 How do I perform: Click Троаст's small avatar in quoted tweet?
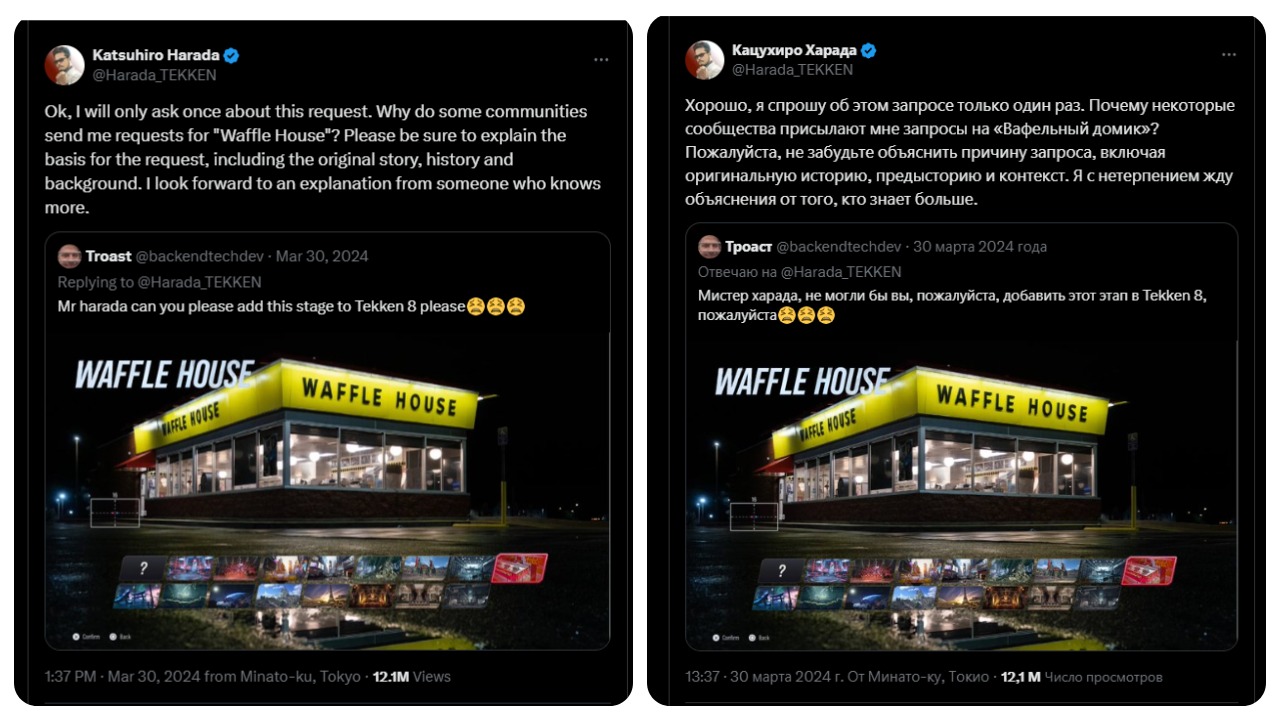(709, 247)
